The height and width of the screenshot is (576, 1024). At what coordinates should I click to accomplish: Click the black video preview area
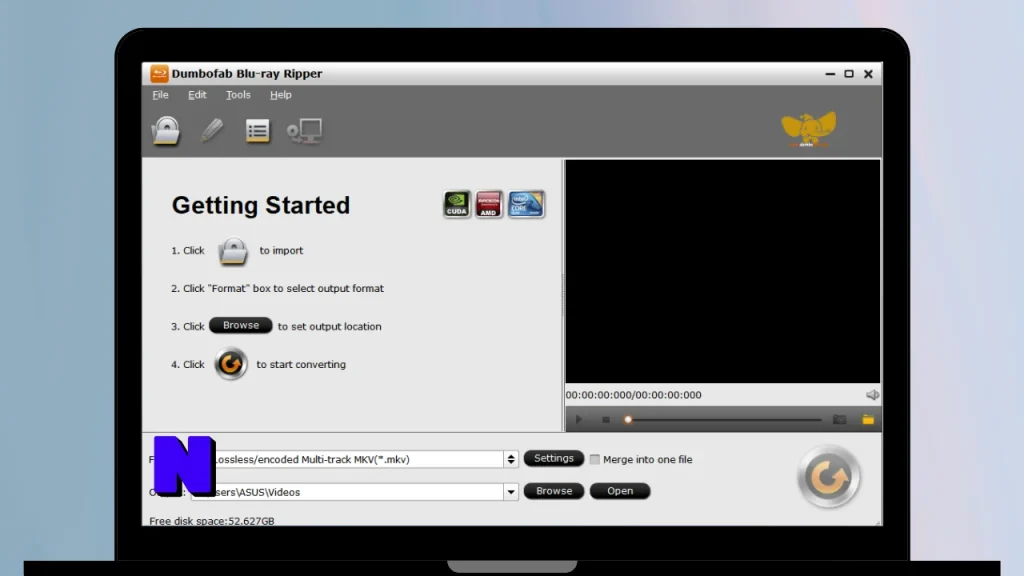pos(722,272)
